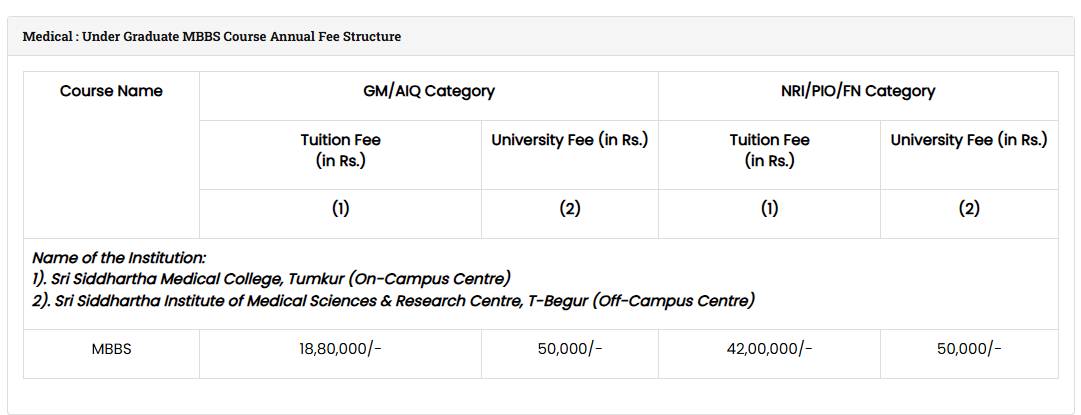
Task: Click the MBBS course name cell
Action: pyautogui.click(x=111, y=349)
